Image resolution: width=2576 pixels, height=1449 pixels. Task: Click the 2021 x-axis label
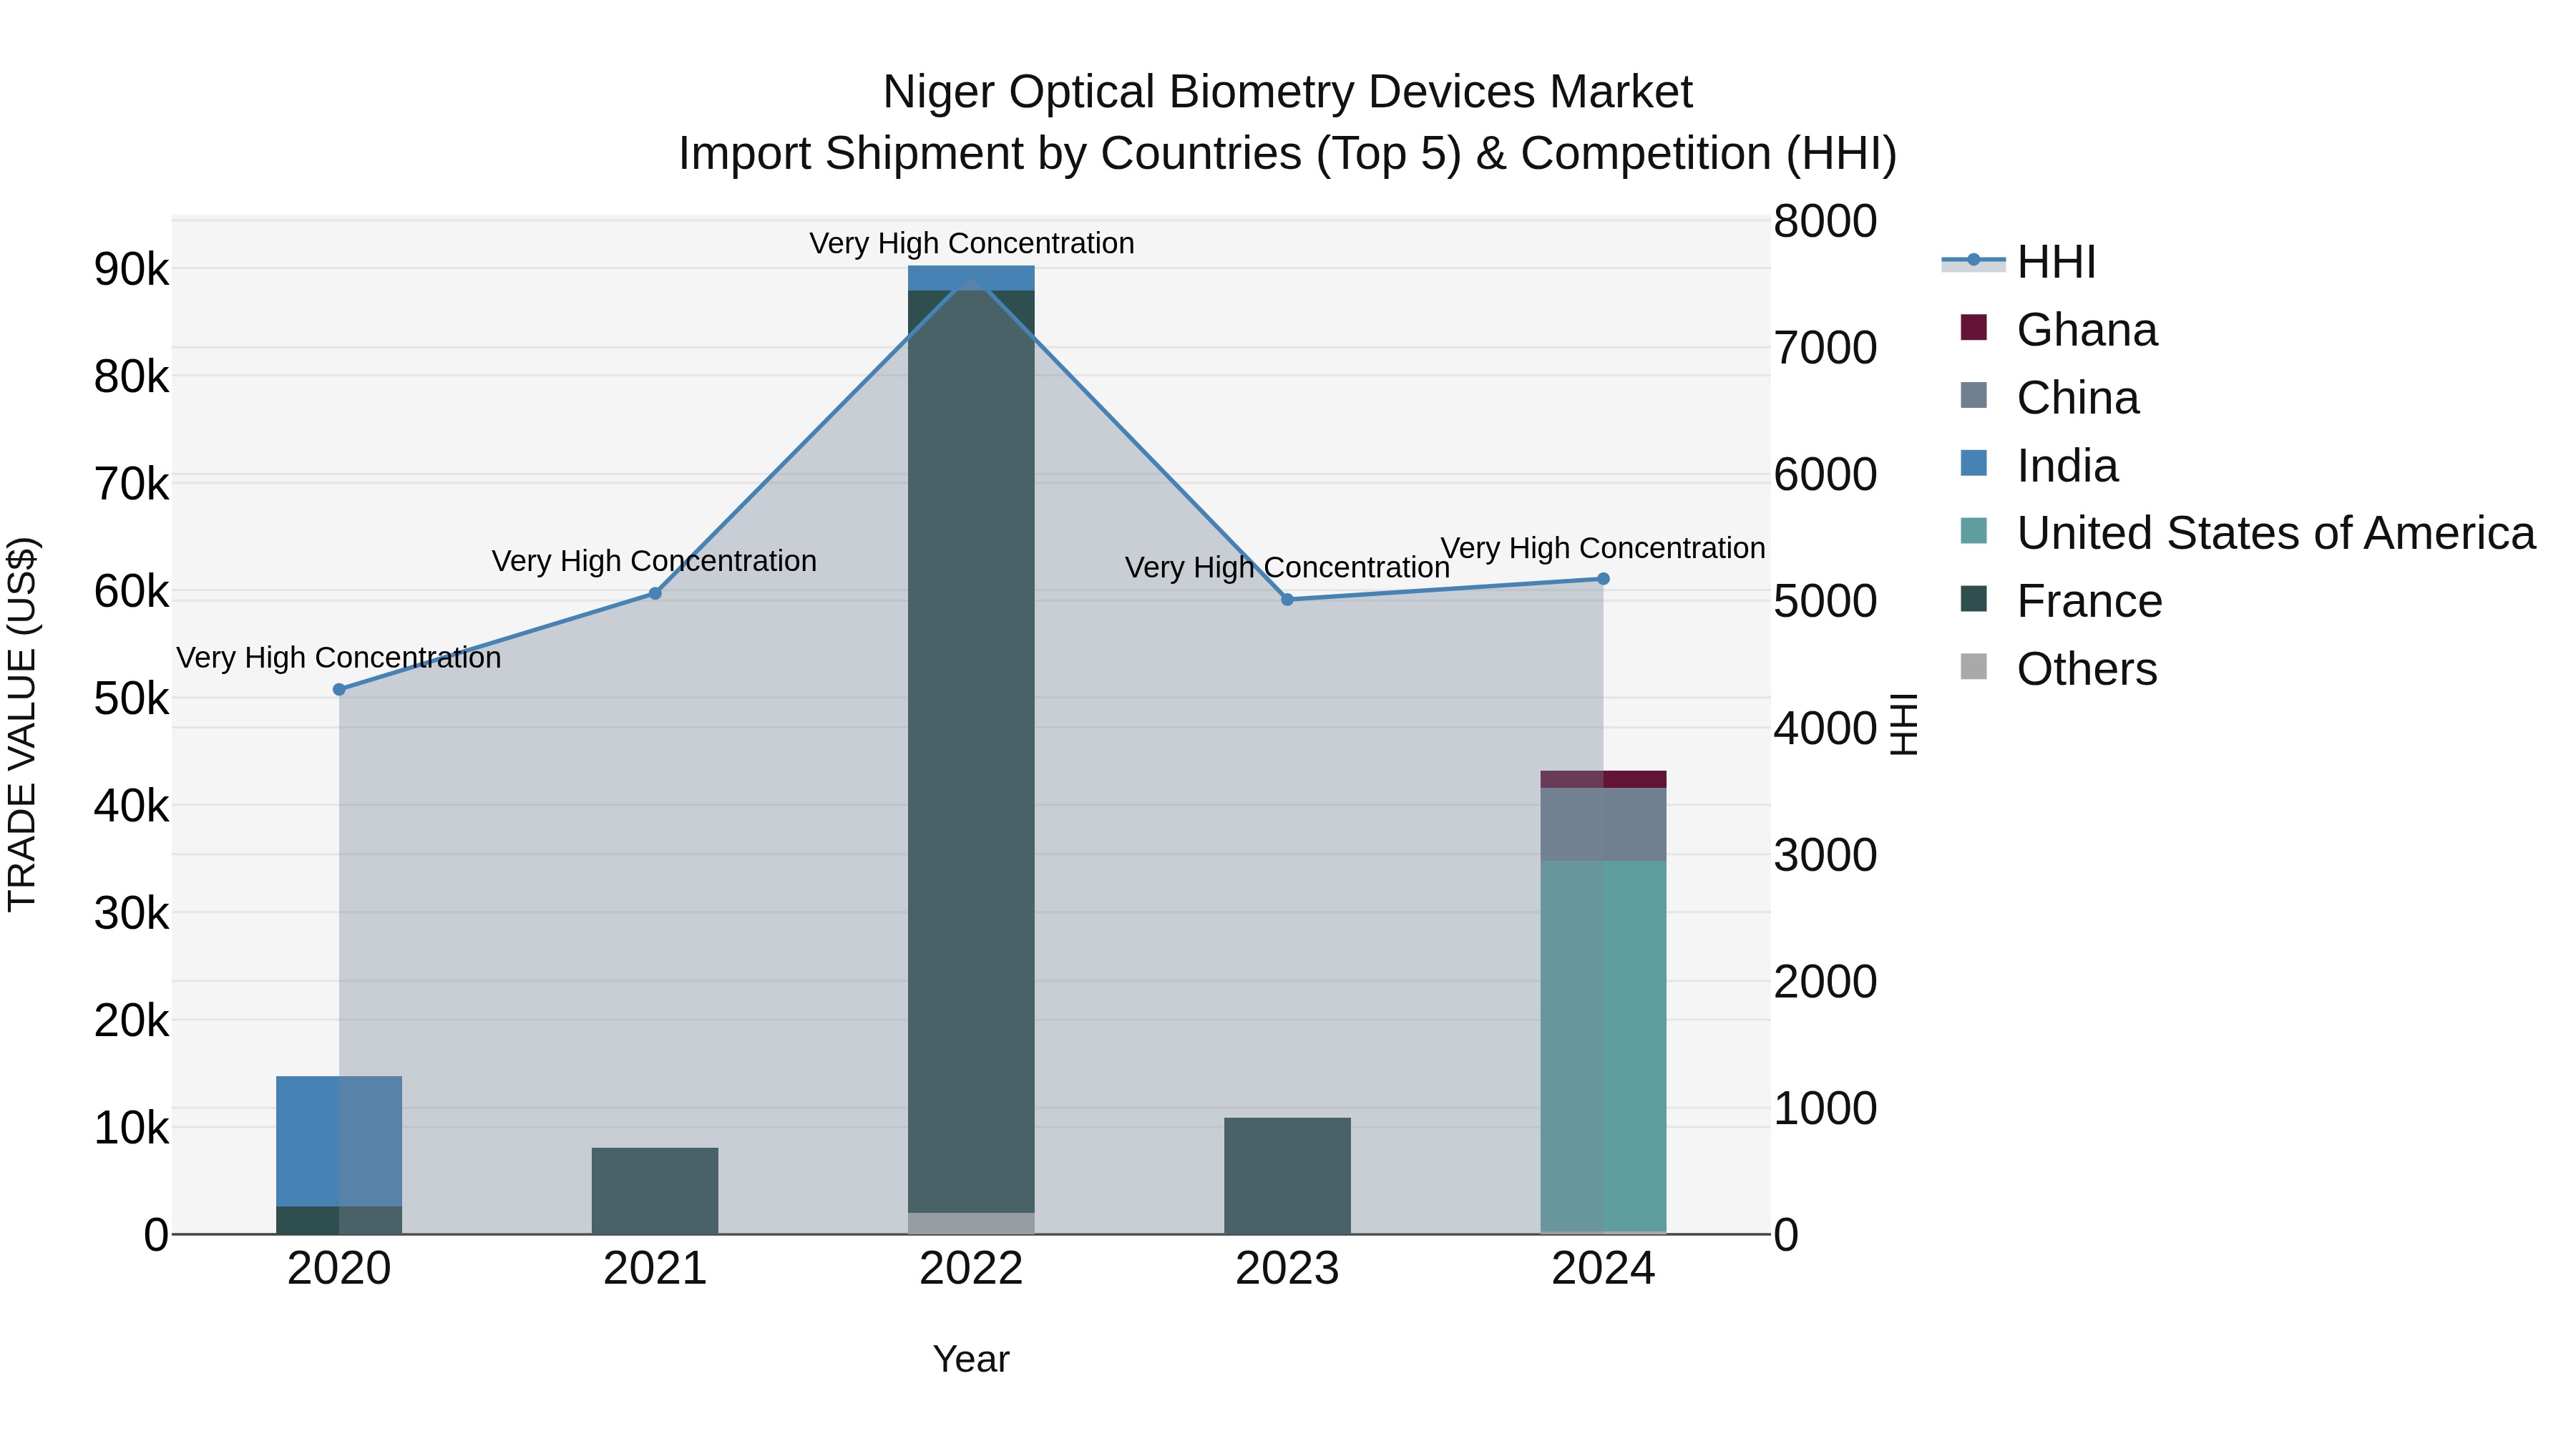(x=655, y=1269)
